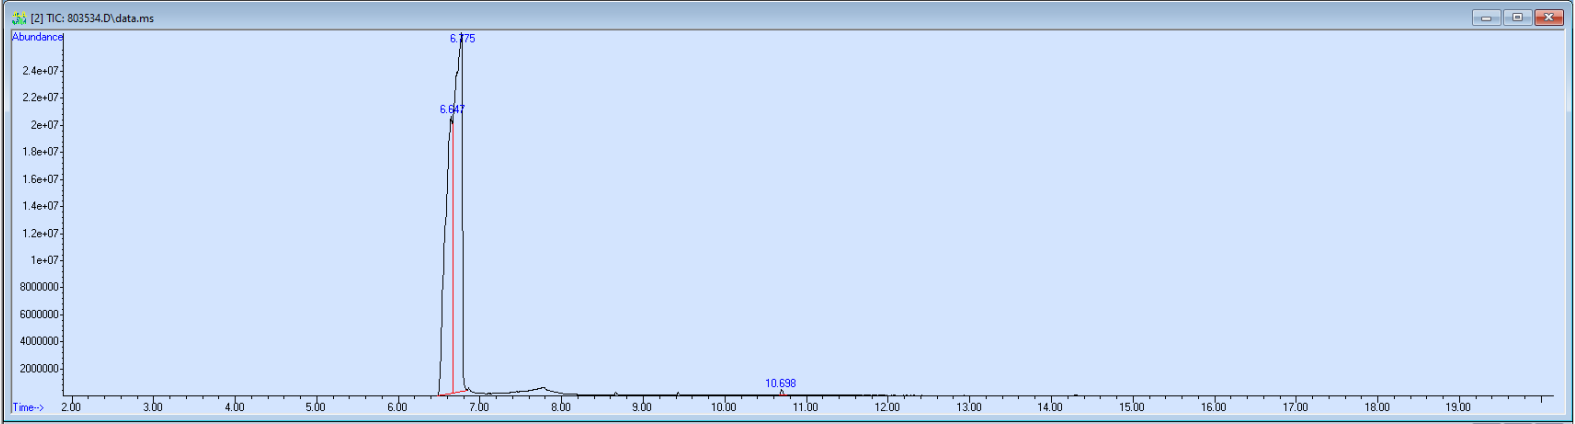Click the 2000000 abundance tick label
The width and height of the screenshot is (1575, 424).
(39, 369)
